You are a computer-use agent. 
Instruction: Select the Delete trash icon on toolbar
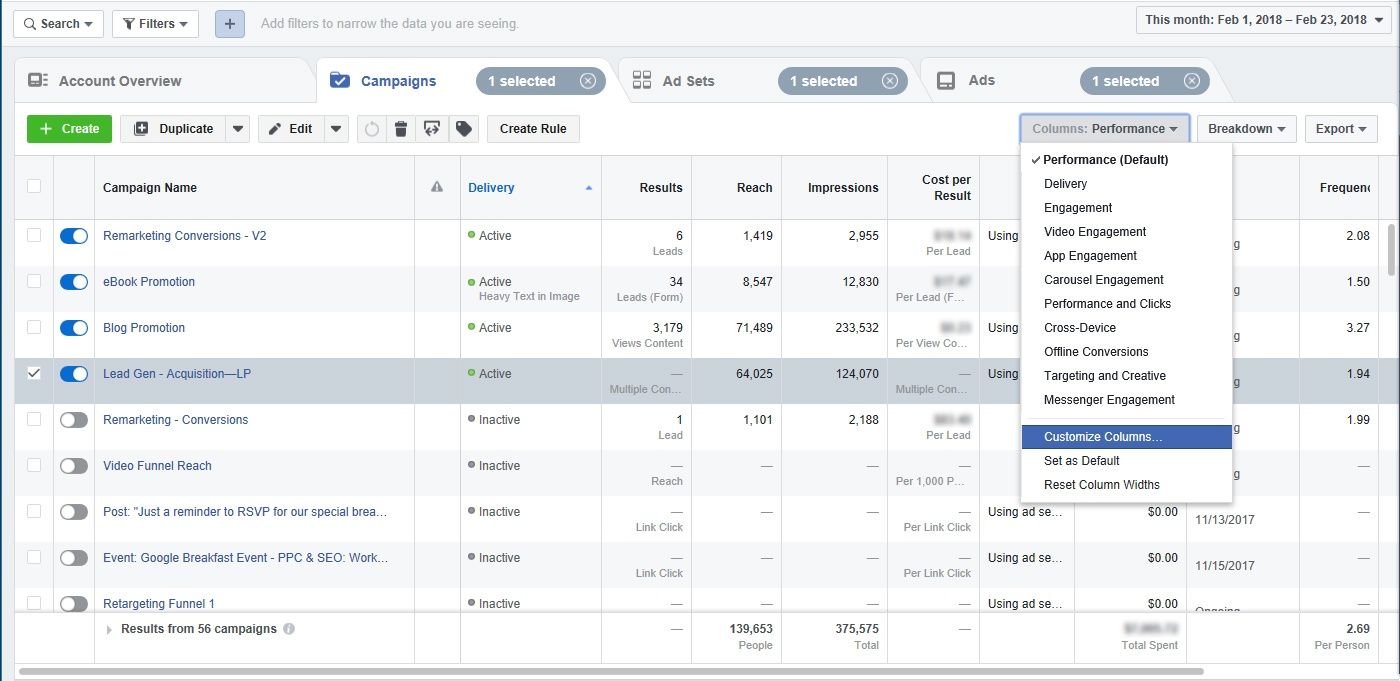coord(401,128)
